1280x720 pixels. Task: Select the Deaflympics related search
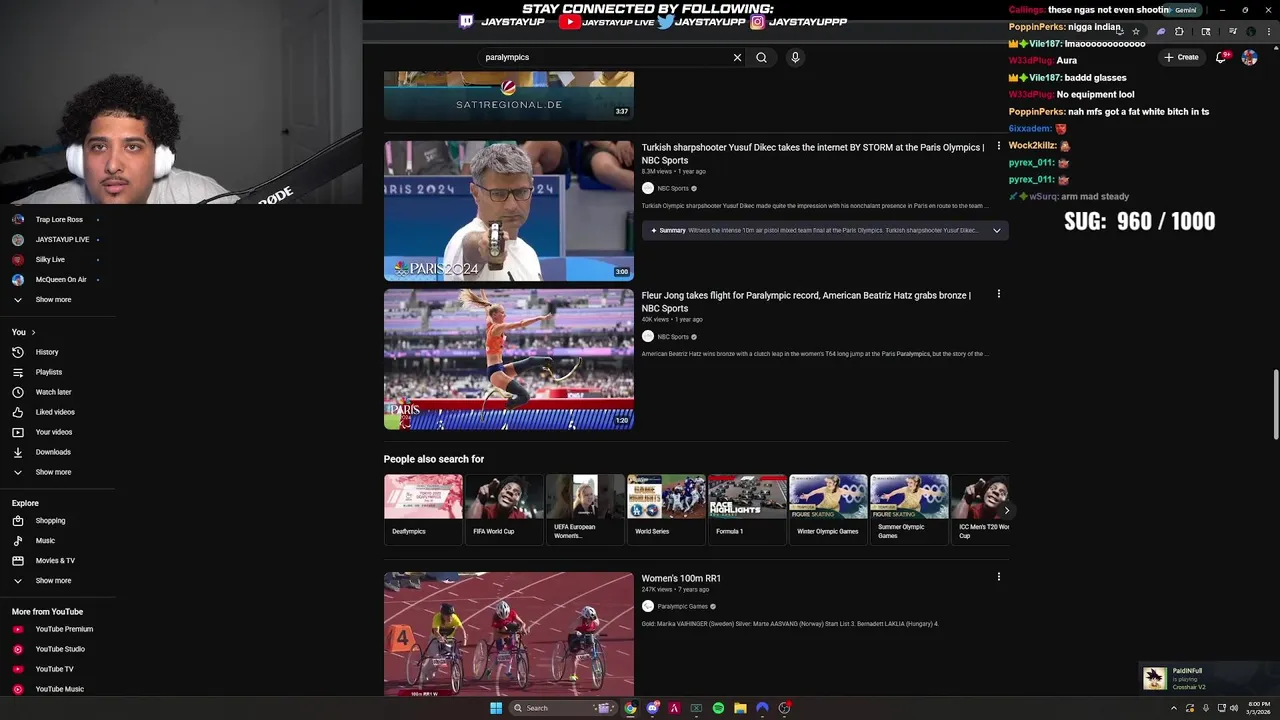point(423,509)
